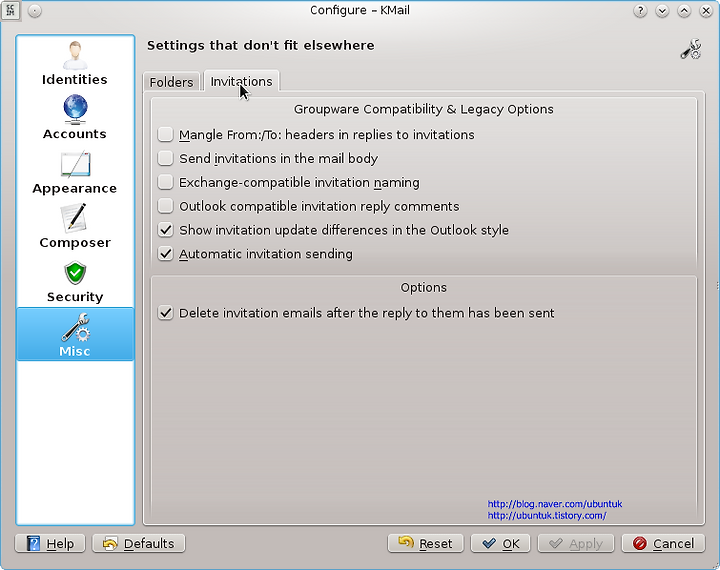The width and height of the screenshot is (720, 570).
Task: Maximize the Configure KMail window
Action: (x=684, y=11)
